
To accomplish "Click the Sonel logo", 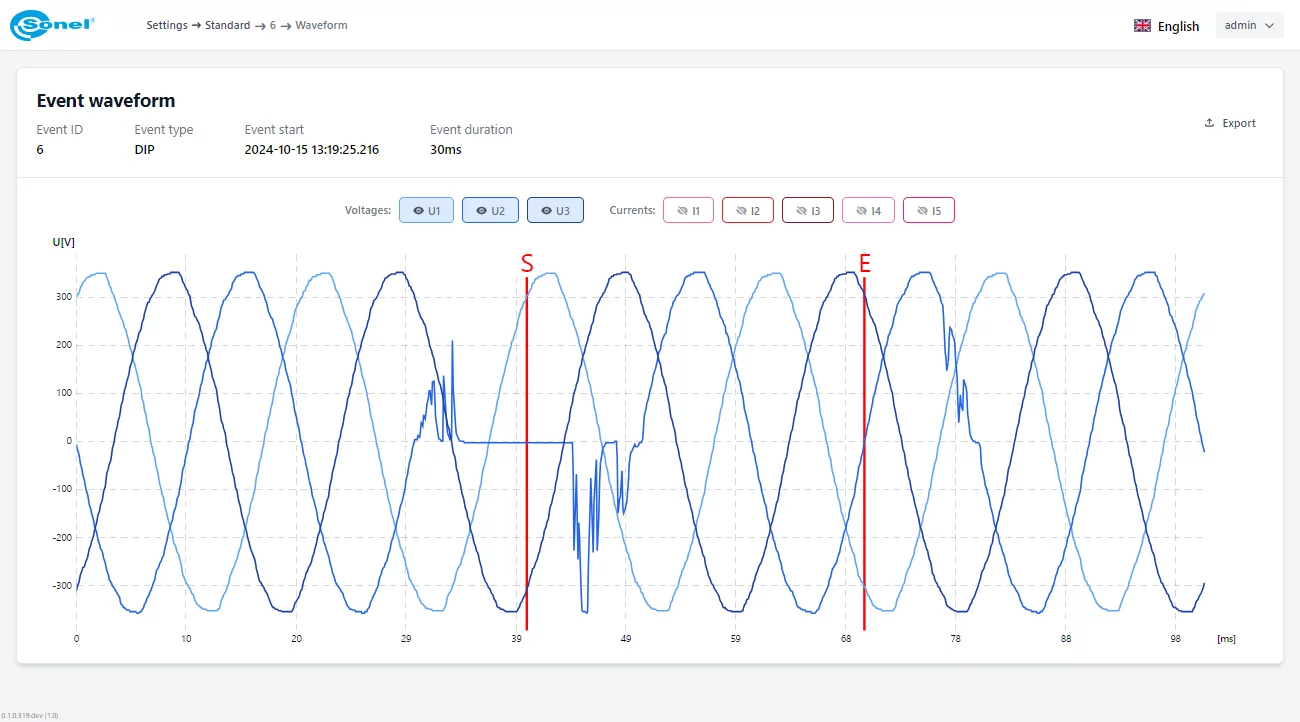I will point(52,26).
